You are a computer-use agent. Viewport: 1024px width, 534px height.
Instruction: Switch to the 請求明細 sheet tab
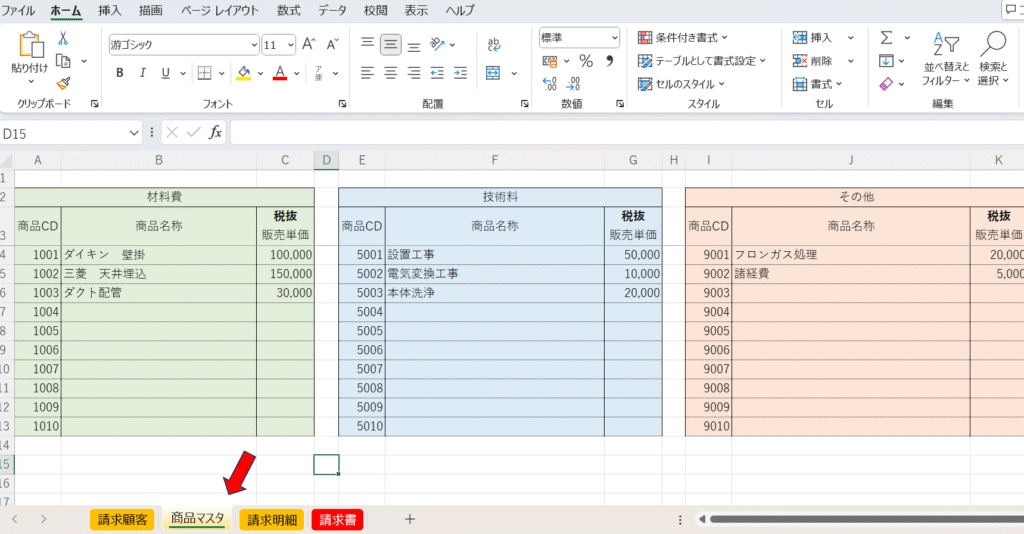pos(272,519)
